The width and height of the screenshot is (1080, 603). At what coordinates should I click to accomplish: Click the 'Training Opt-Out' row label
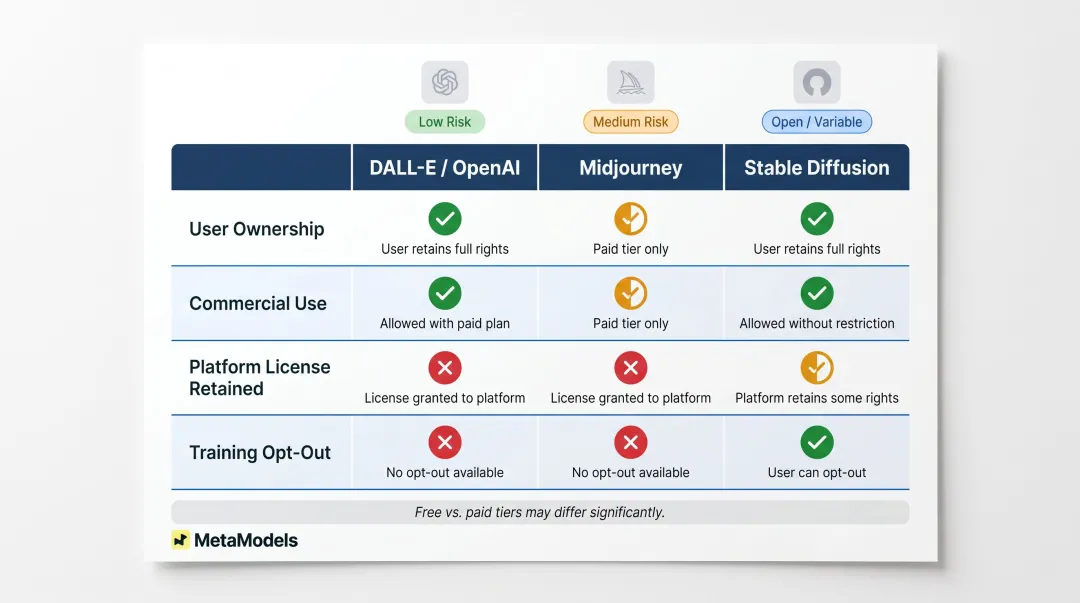(260, 452)
